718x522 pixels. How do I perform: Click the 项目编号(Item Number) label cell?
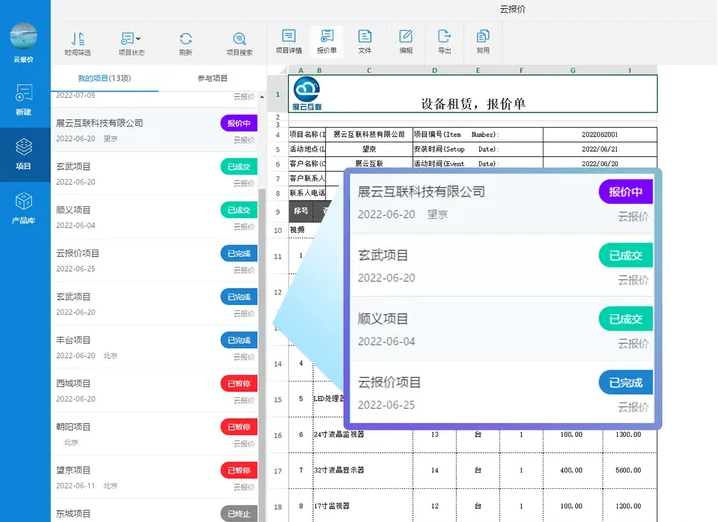pos(478,135)
